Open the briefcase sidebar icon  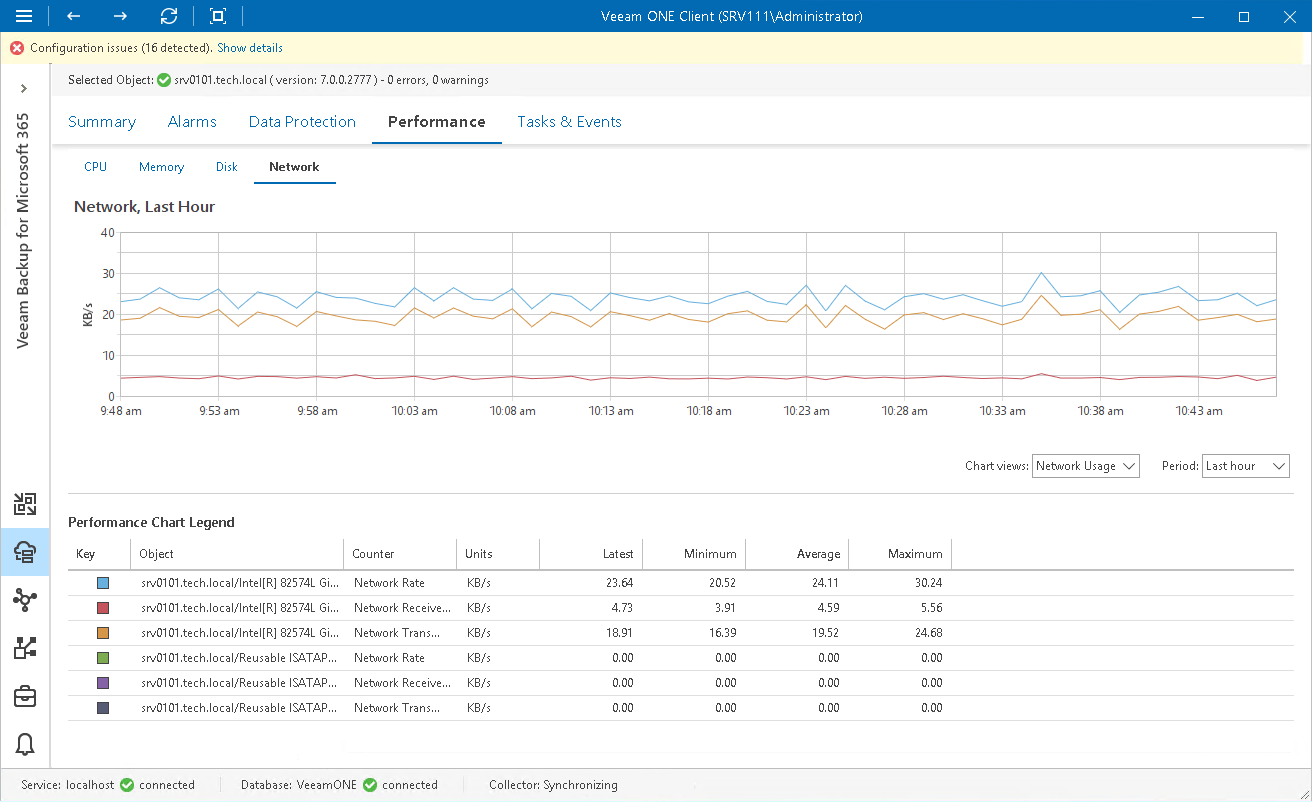click(24, 696)
